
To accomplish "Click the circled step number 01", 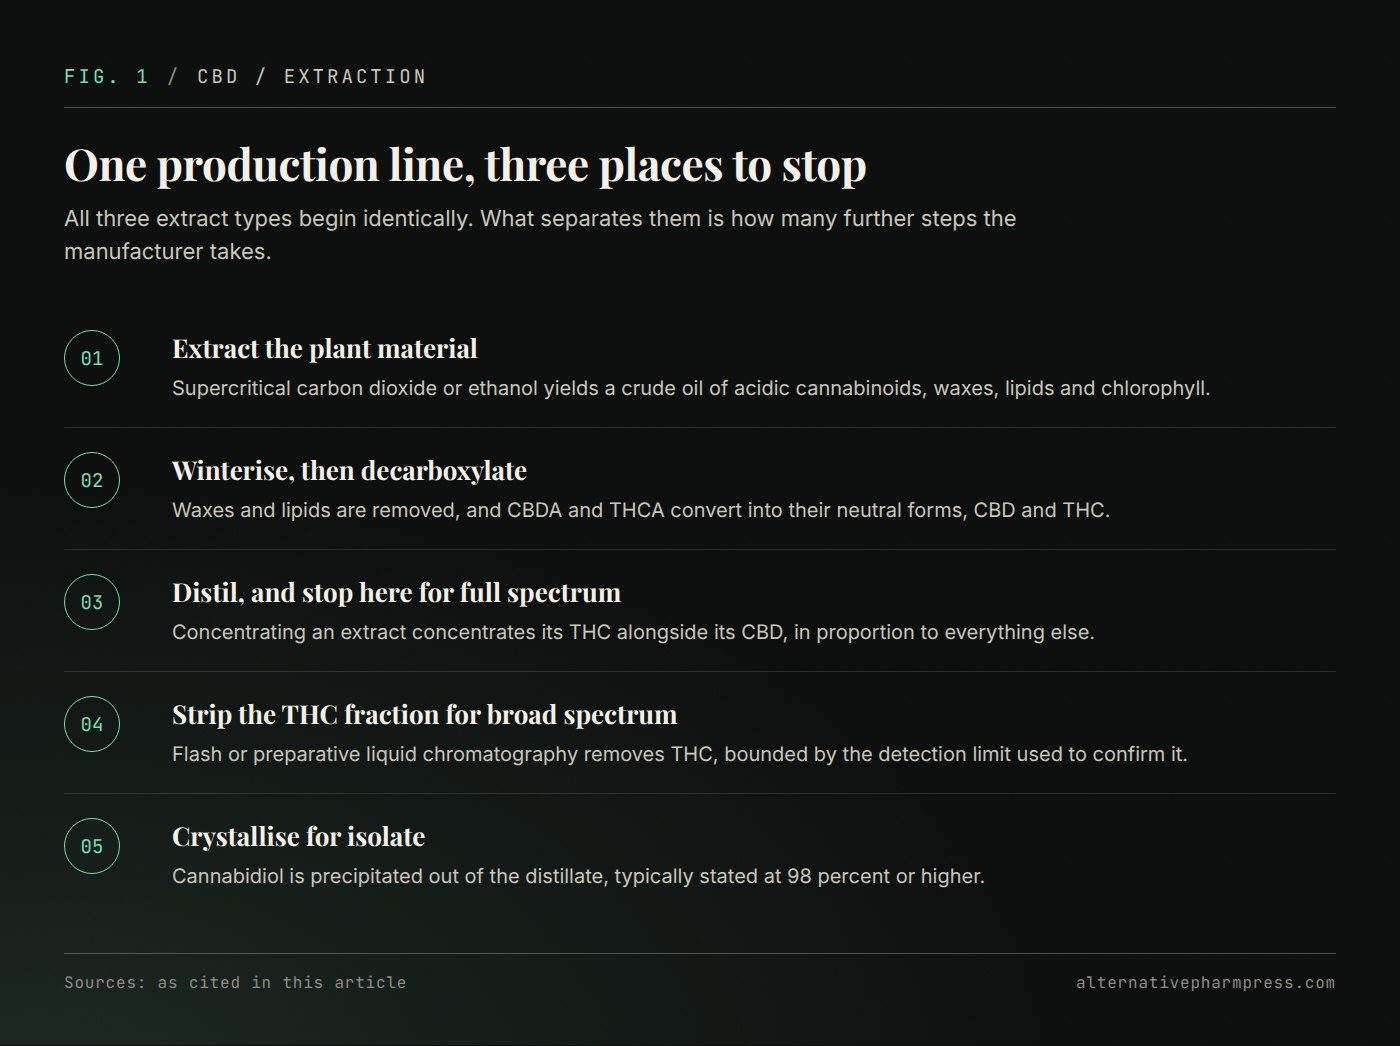I will pos(92,358).
